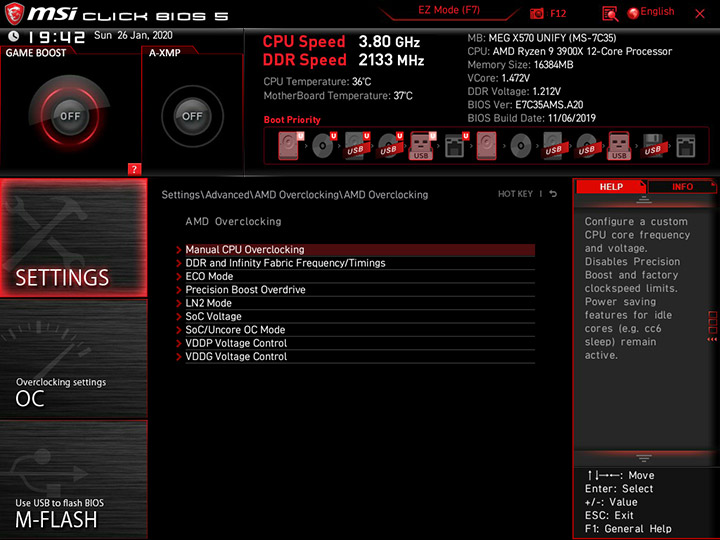
Task: Switch to the INFO tab
Action: click(682, 186)
